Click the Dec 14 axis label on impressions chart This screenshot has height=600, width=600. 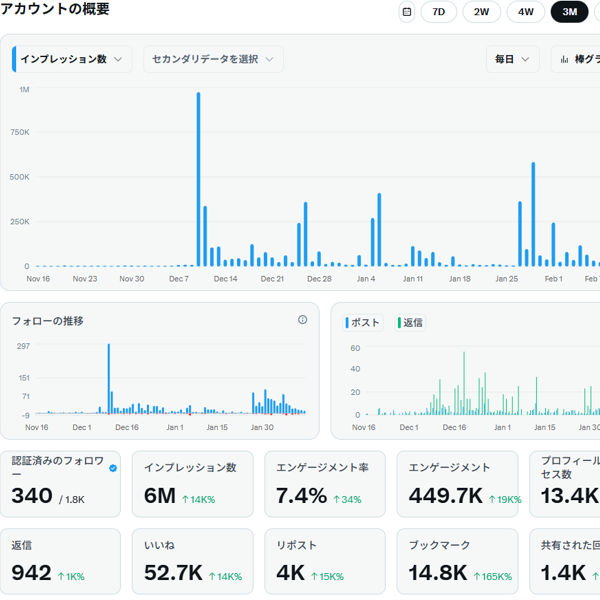(x=225, y=279)
